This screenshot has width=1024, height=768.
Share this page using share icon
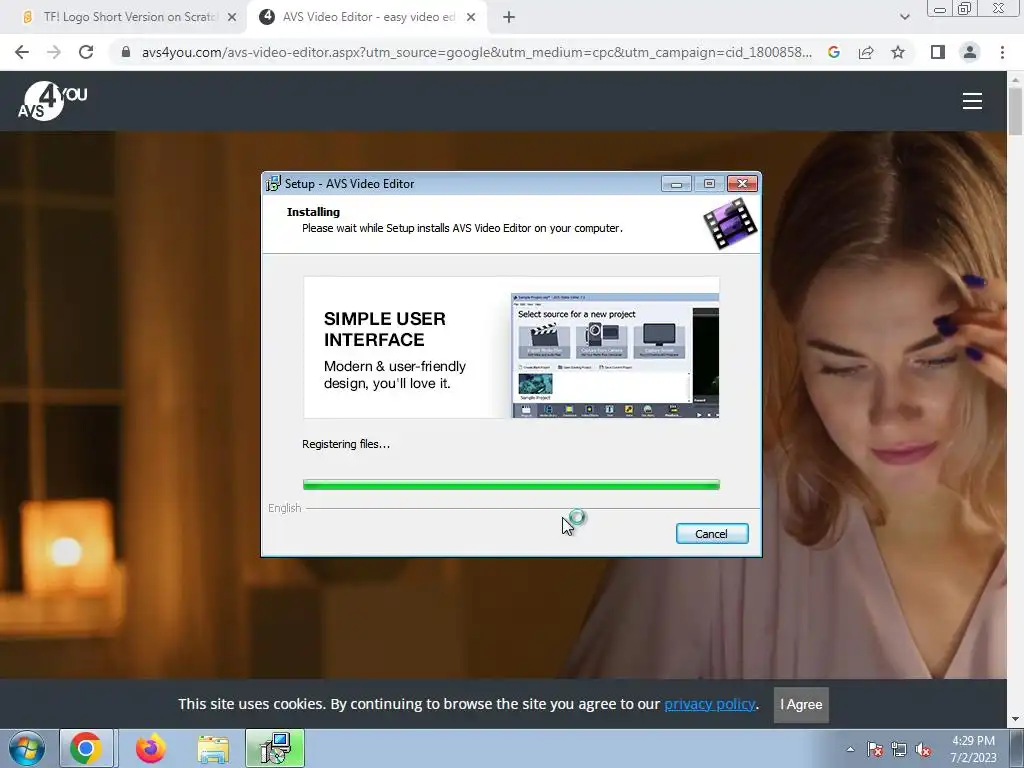click(866, 52)
